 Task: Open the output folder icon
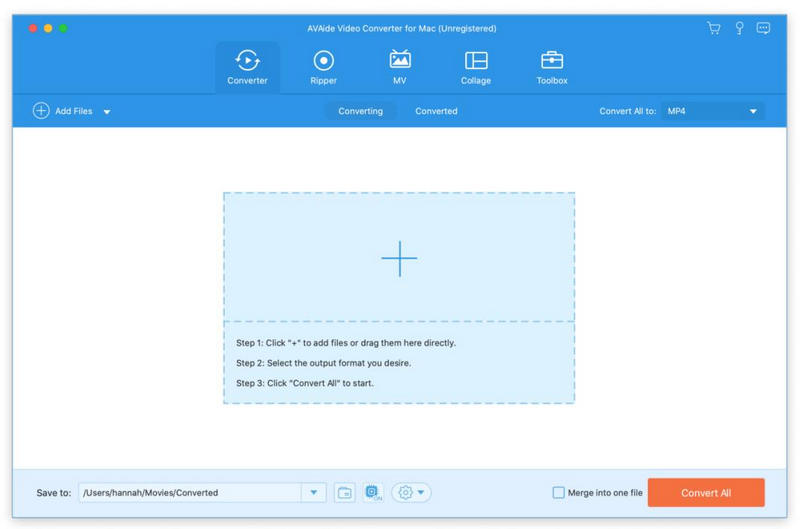pos(345,493)
